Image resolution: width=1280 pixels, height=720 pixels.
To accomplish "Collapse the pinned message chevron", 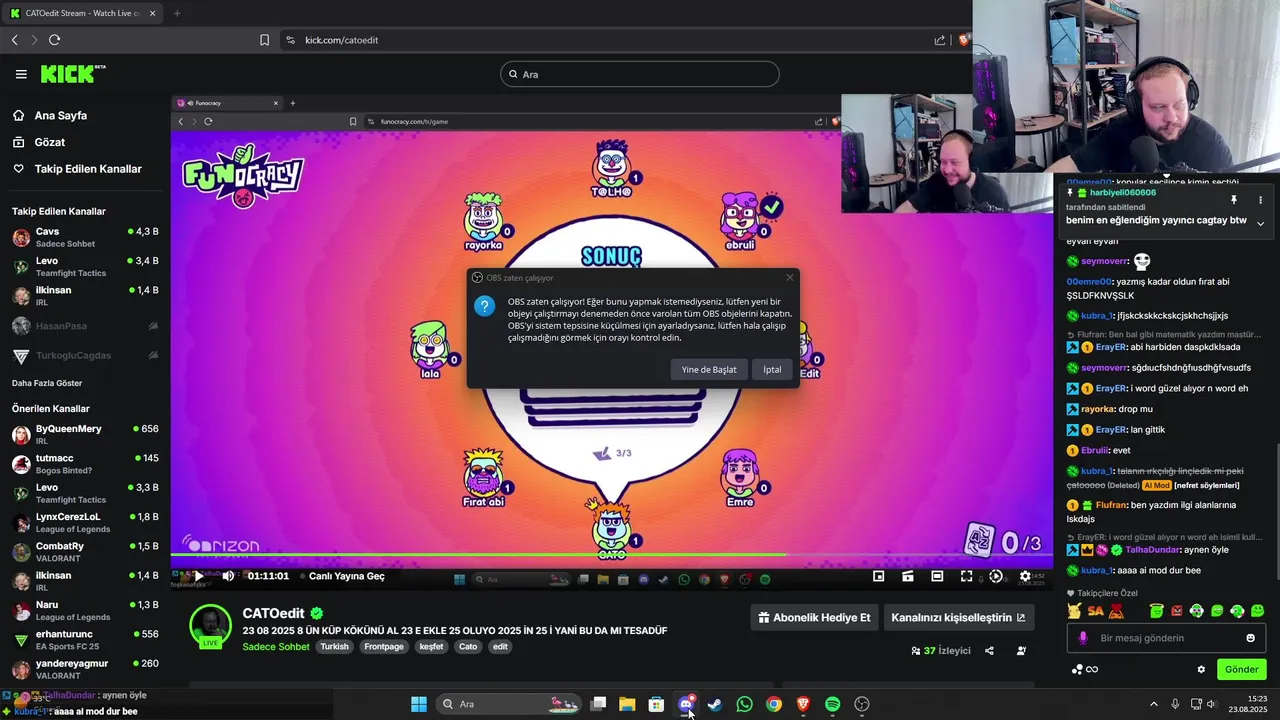I will (1260, 223).
